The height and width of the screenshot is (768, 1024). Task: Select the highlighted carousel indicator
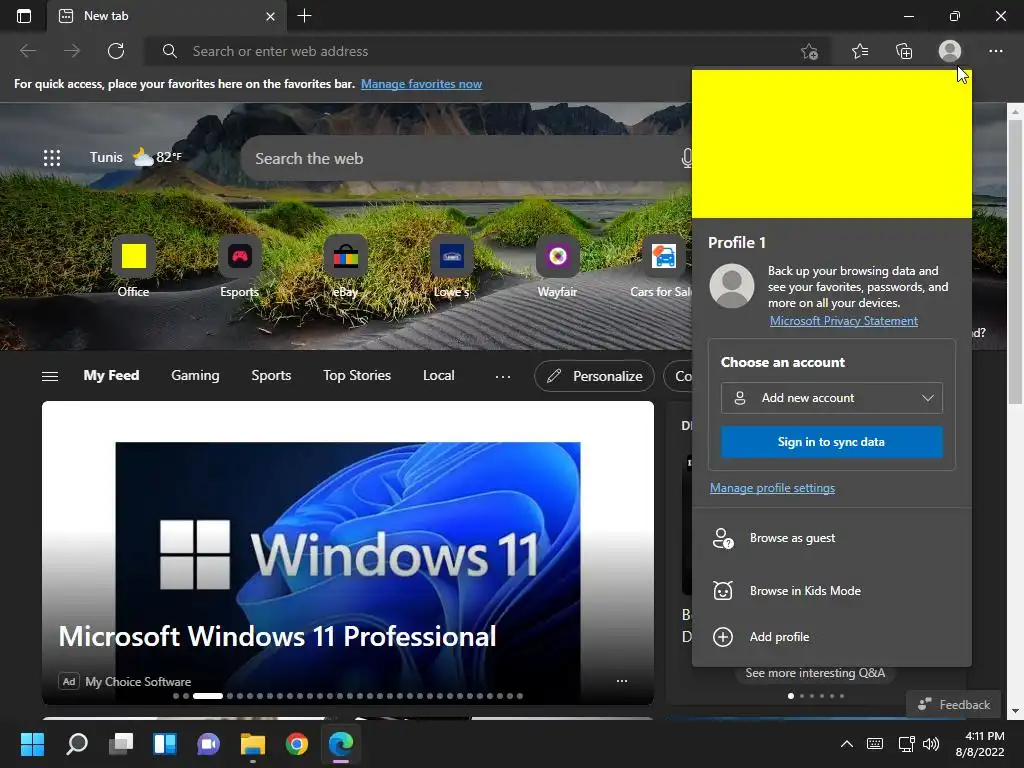[208, 696]
